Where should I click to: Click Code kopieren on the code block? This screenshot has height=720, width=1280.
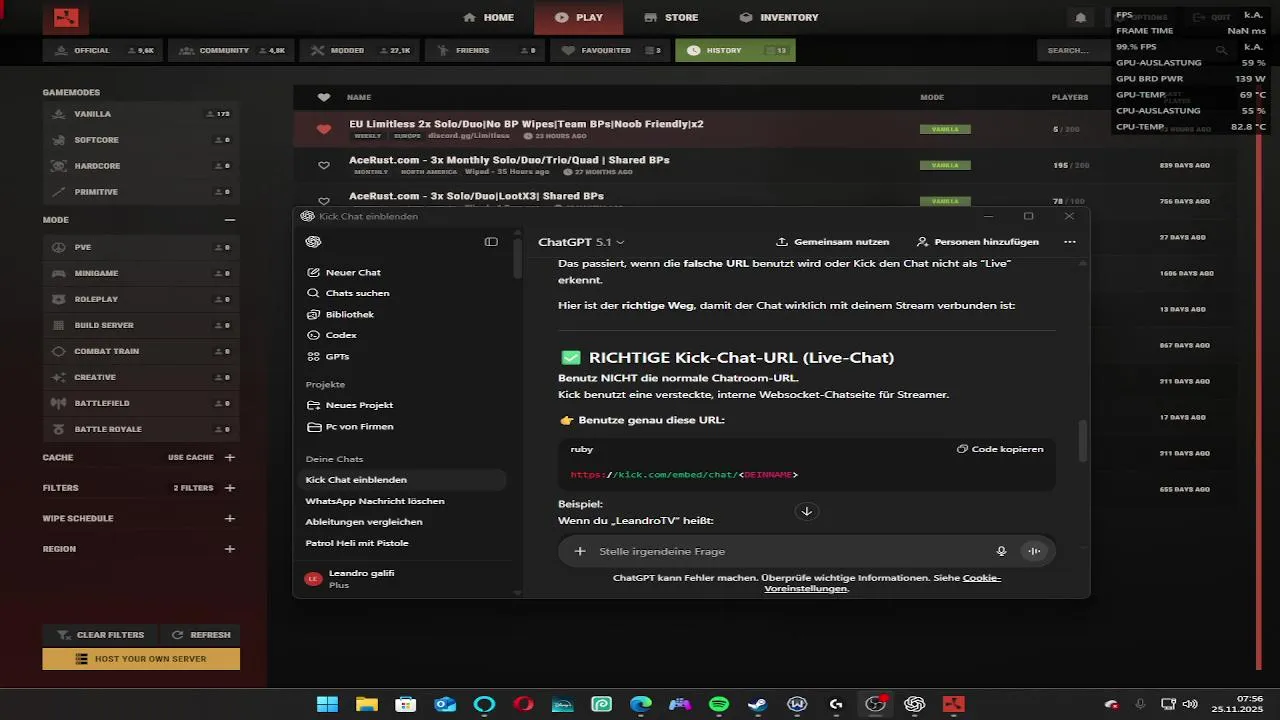(x=1000, y=449)
